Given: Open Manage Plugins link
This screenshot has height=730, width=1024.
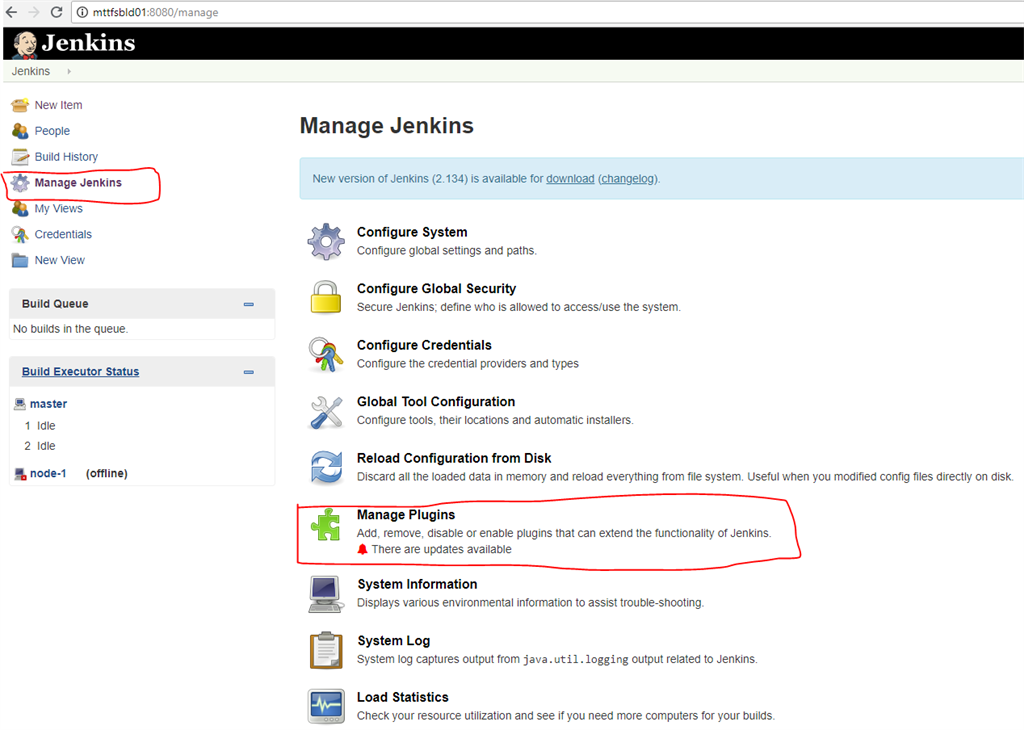Looking at the screenshot, I should point(406,515).
